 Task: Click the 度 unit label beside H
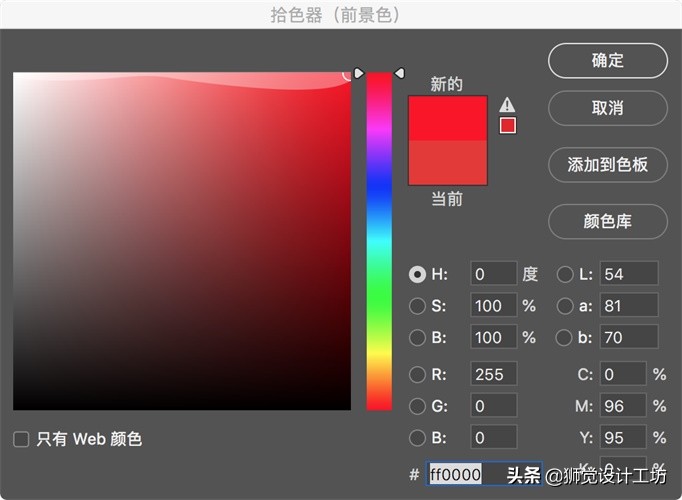[530, 274]
